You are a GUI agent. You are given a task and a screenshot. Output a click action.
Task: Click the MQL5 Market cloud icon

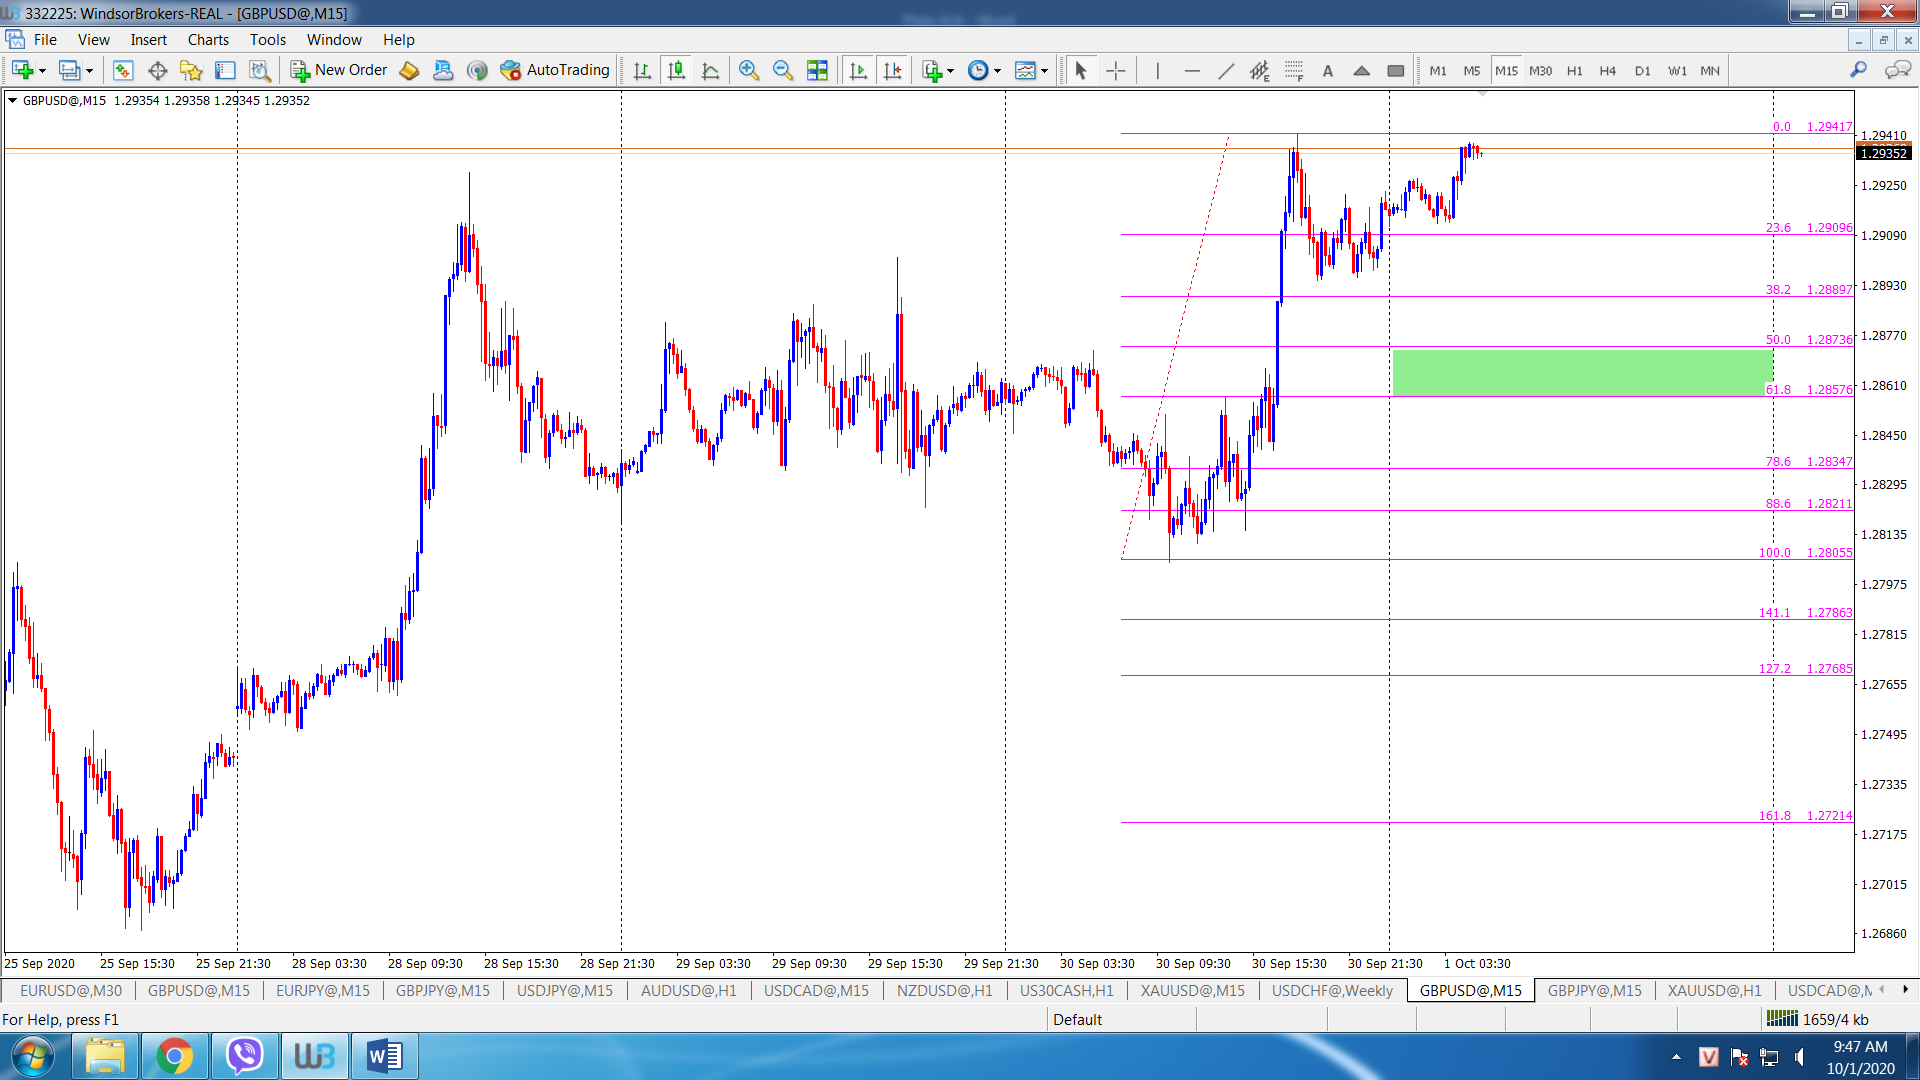[x=443, y=70]
